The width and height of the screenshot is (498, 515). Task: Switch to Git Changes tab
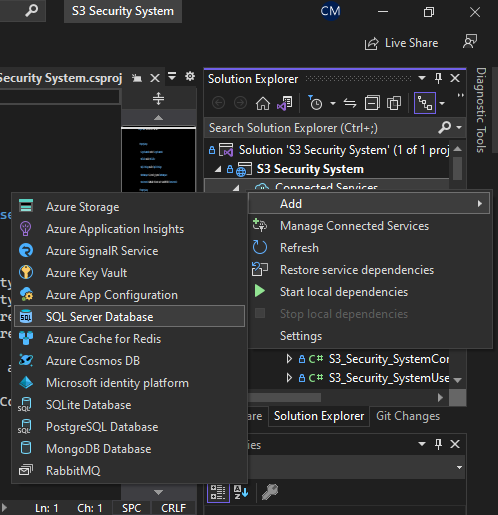coord(408,416)
